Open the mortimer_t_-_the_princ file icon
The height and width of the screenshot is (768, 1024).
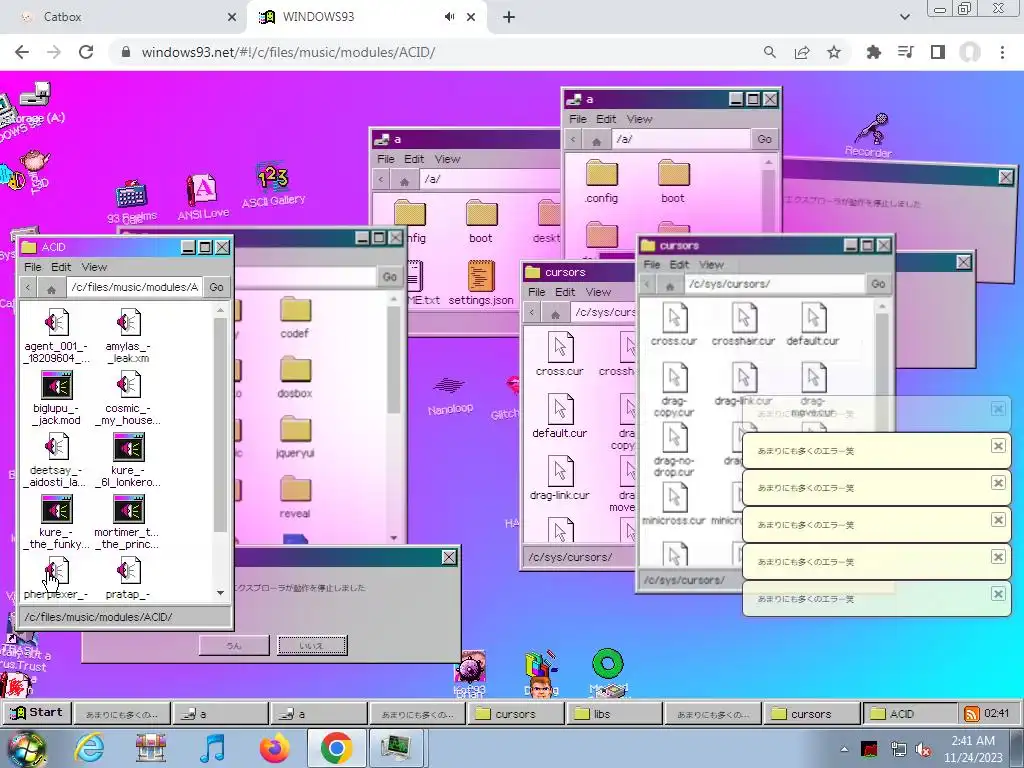click(x=128, y=509)
